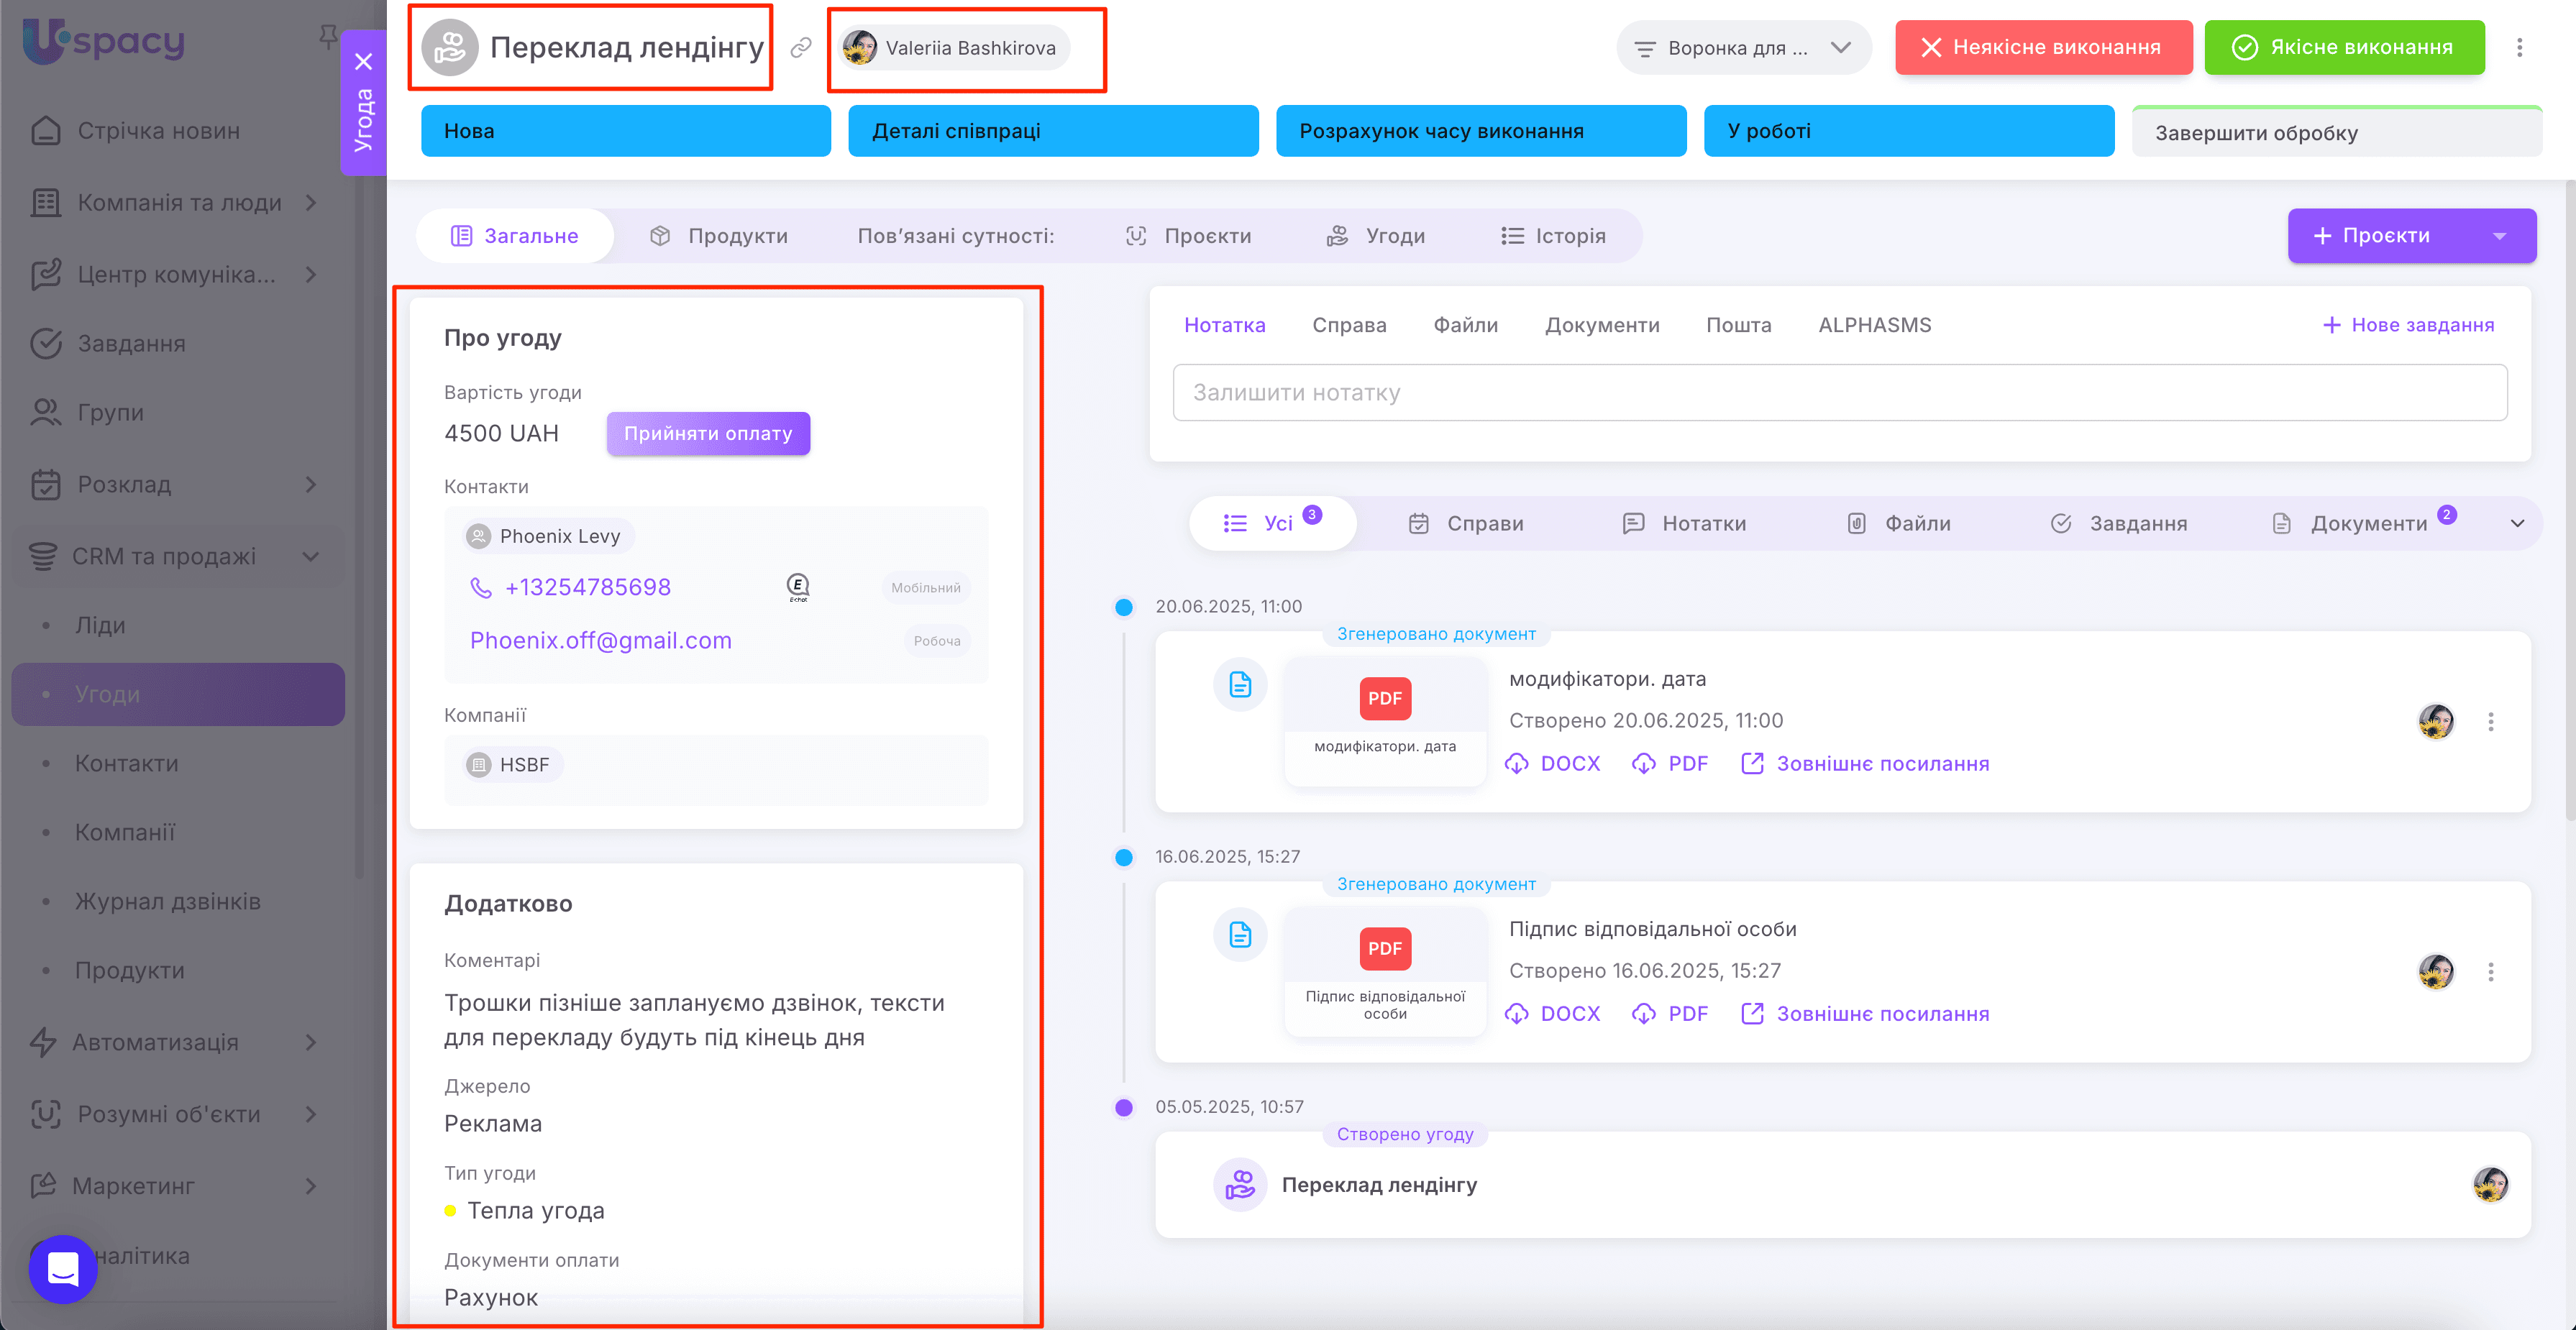This screenshot has height=1330, width=2576.
Task: Click the eChat icon in contact row
Action: click(x=798, y=588)
